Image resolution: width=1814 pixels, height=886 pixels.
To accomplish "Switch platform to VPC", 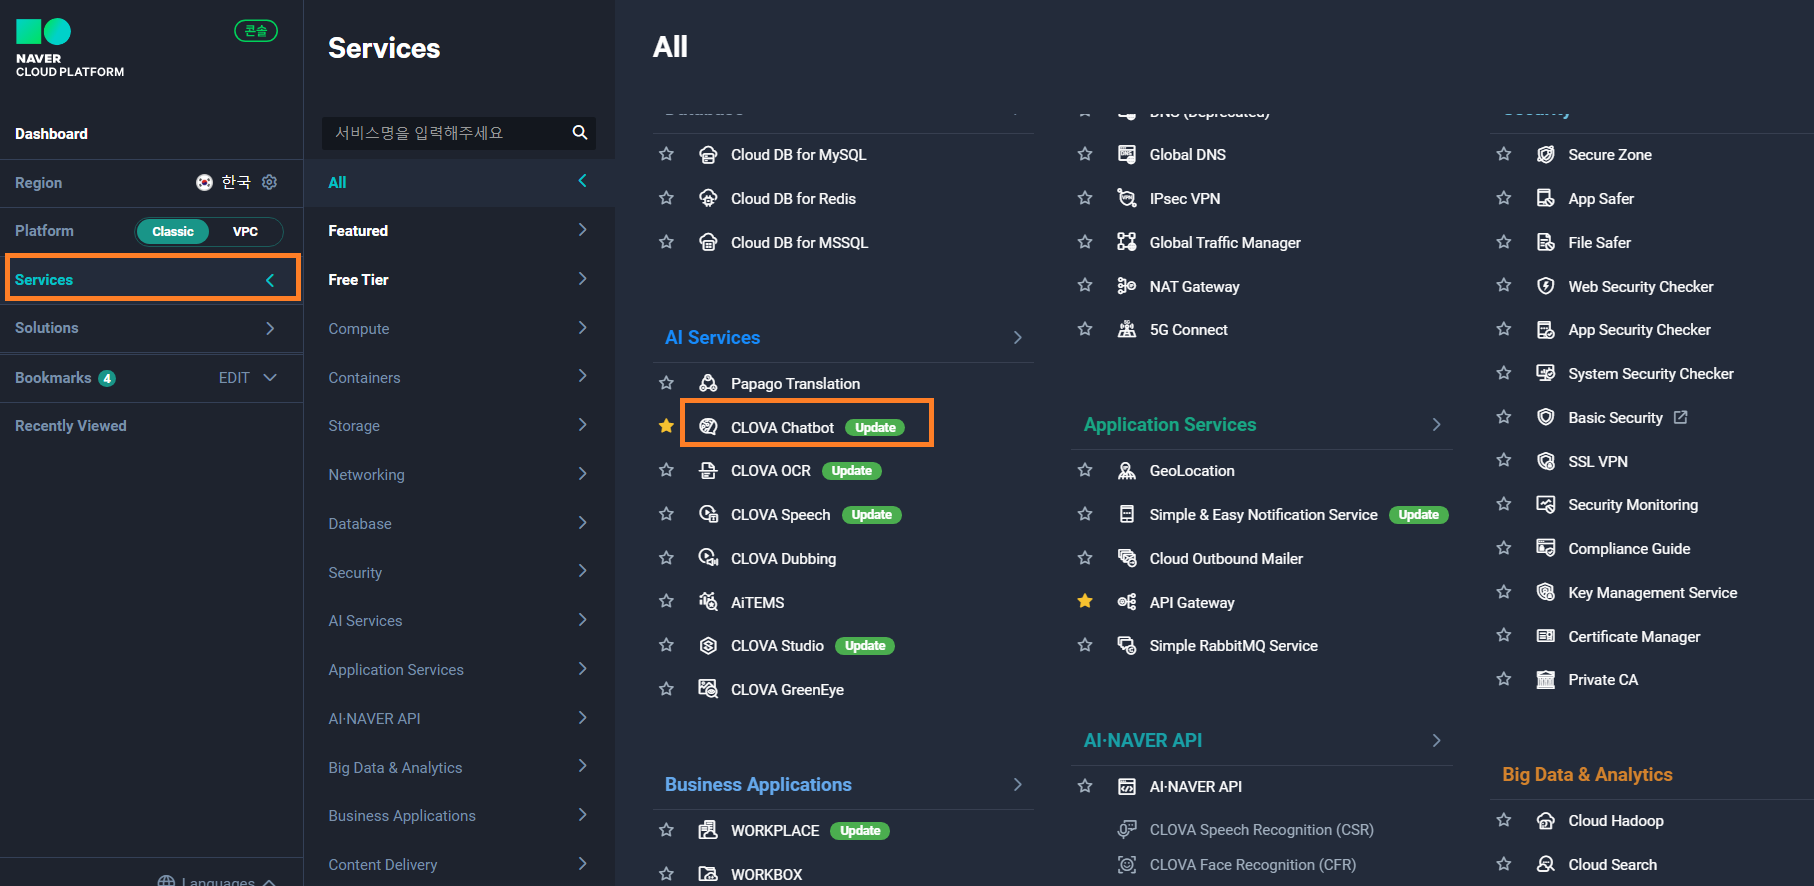I will 245,231.
